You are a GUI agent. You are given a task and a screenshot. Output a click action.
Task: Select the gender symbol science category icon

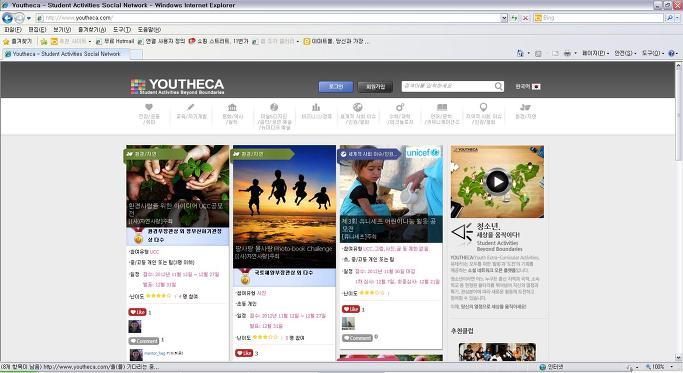[x=400, y=107]
